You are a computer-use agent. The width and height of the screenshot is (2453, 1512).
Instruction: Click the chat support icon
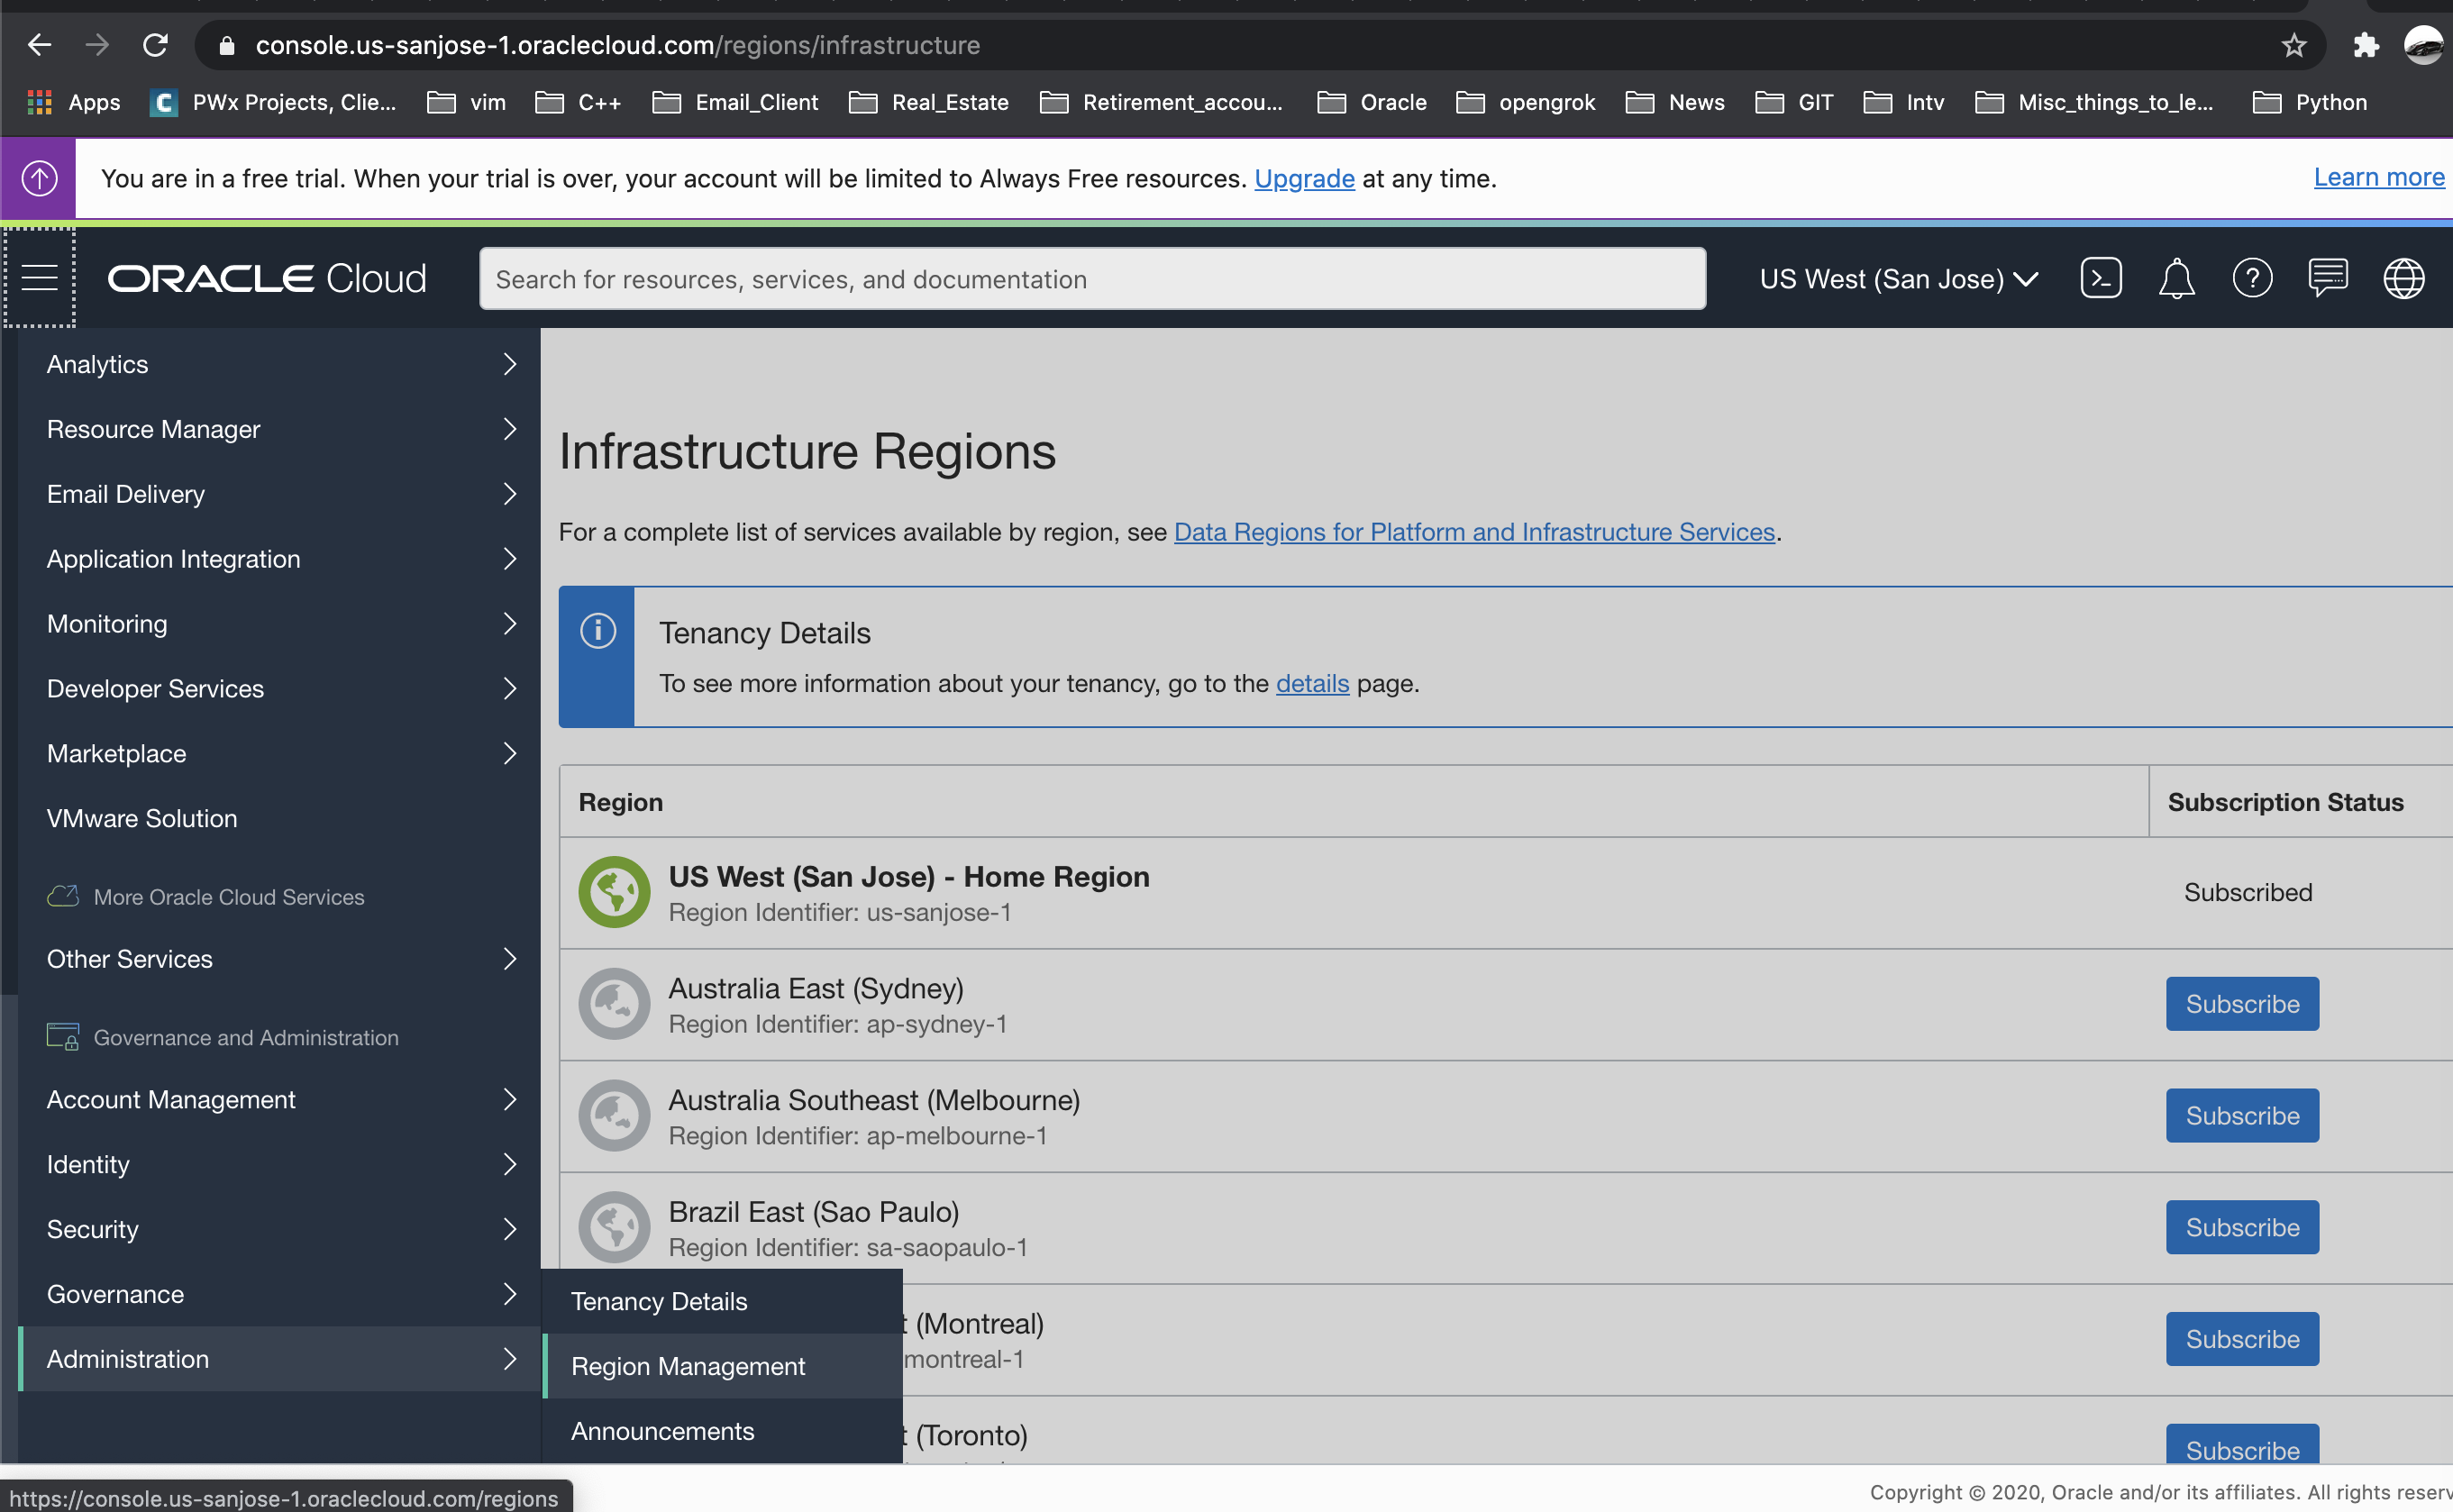point(2328,278)
